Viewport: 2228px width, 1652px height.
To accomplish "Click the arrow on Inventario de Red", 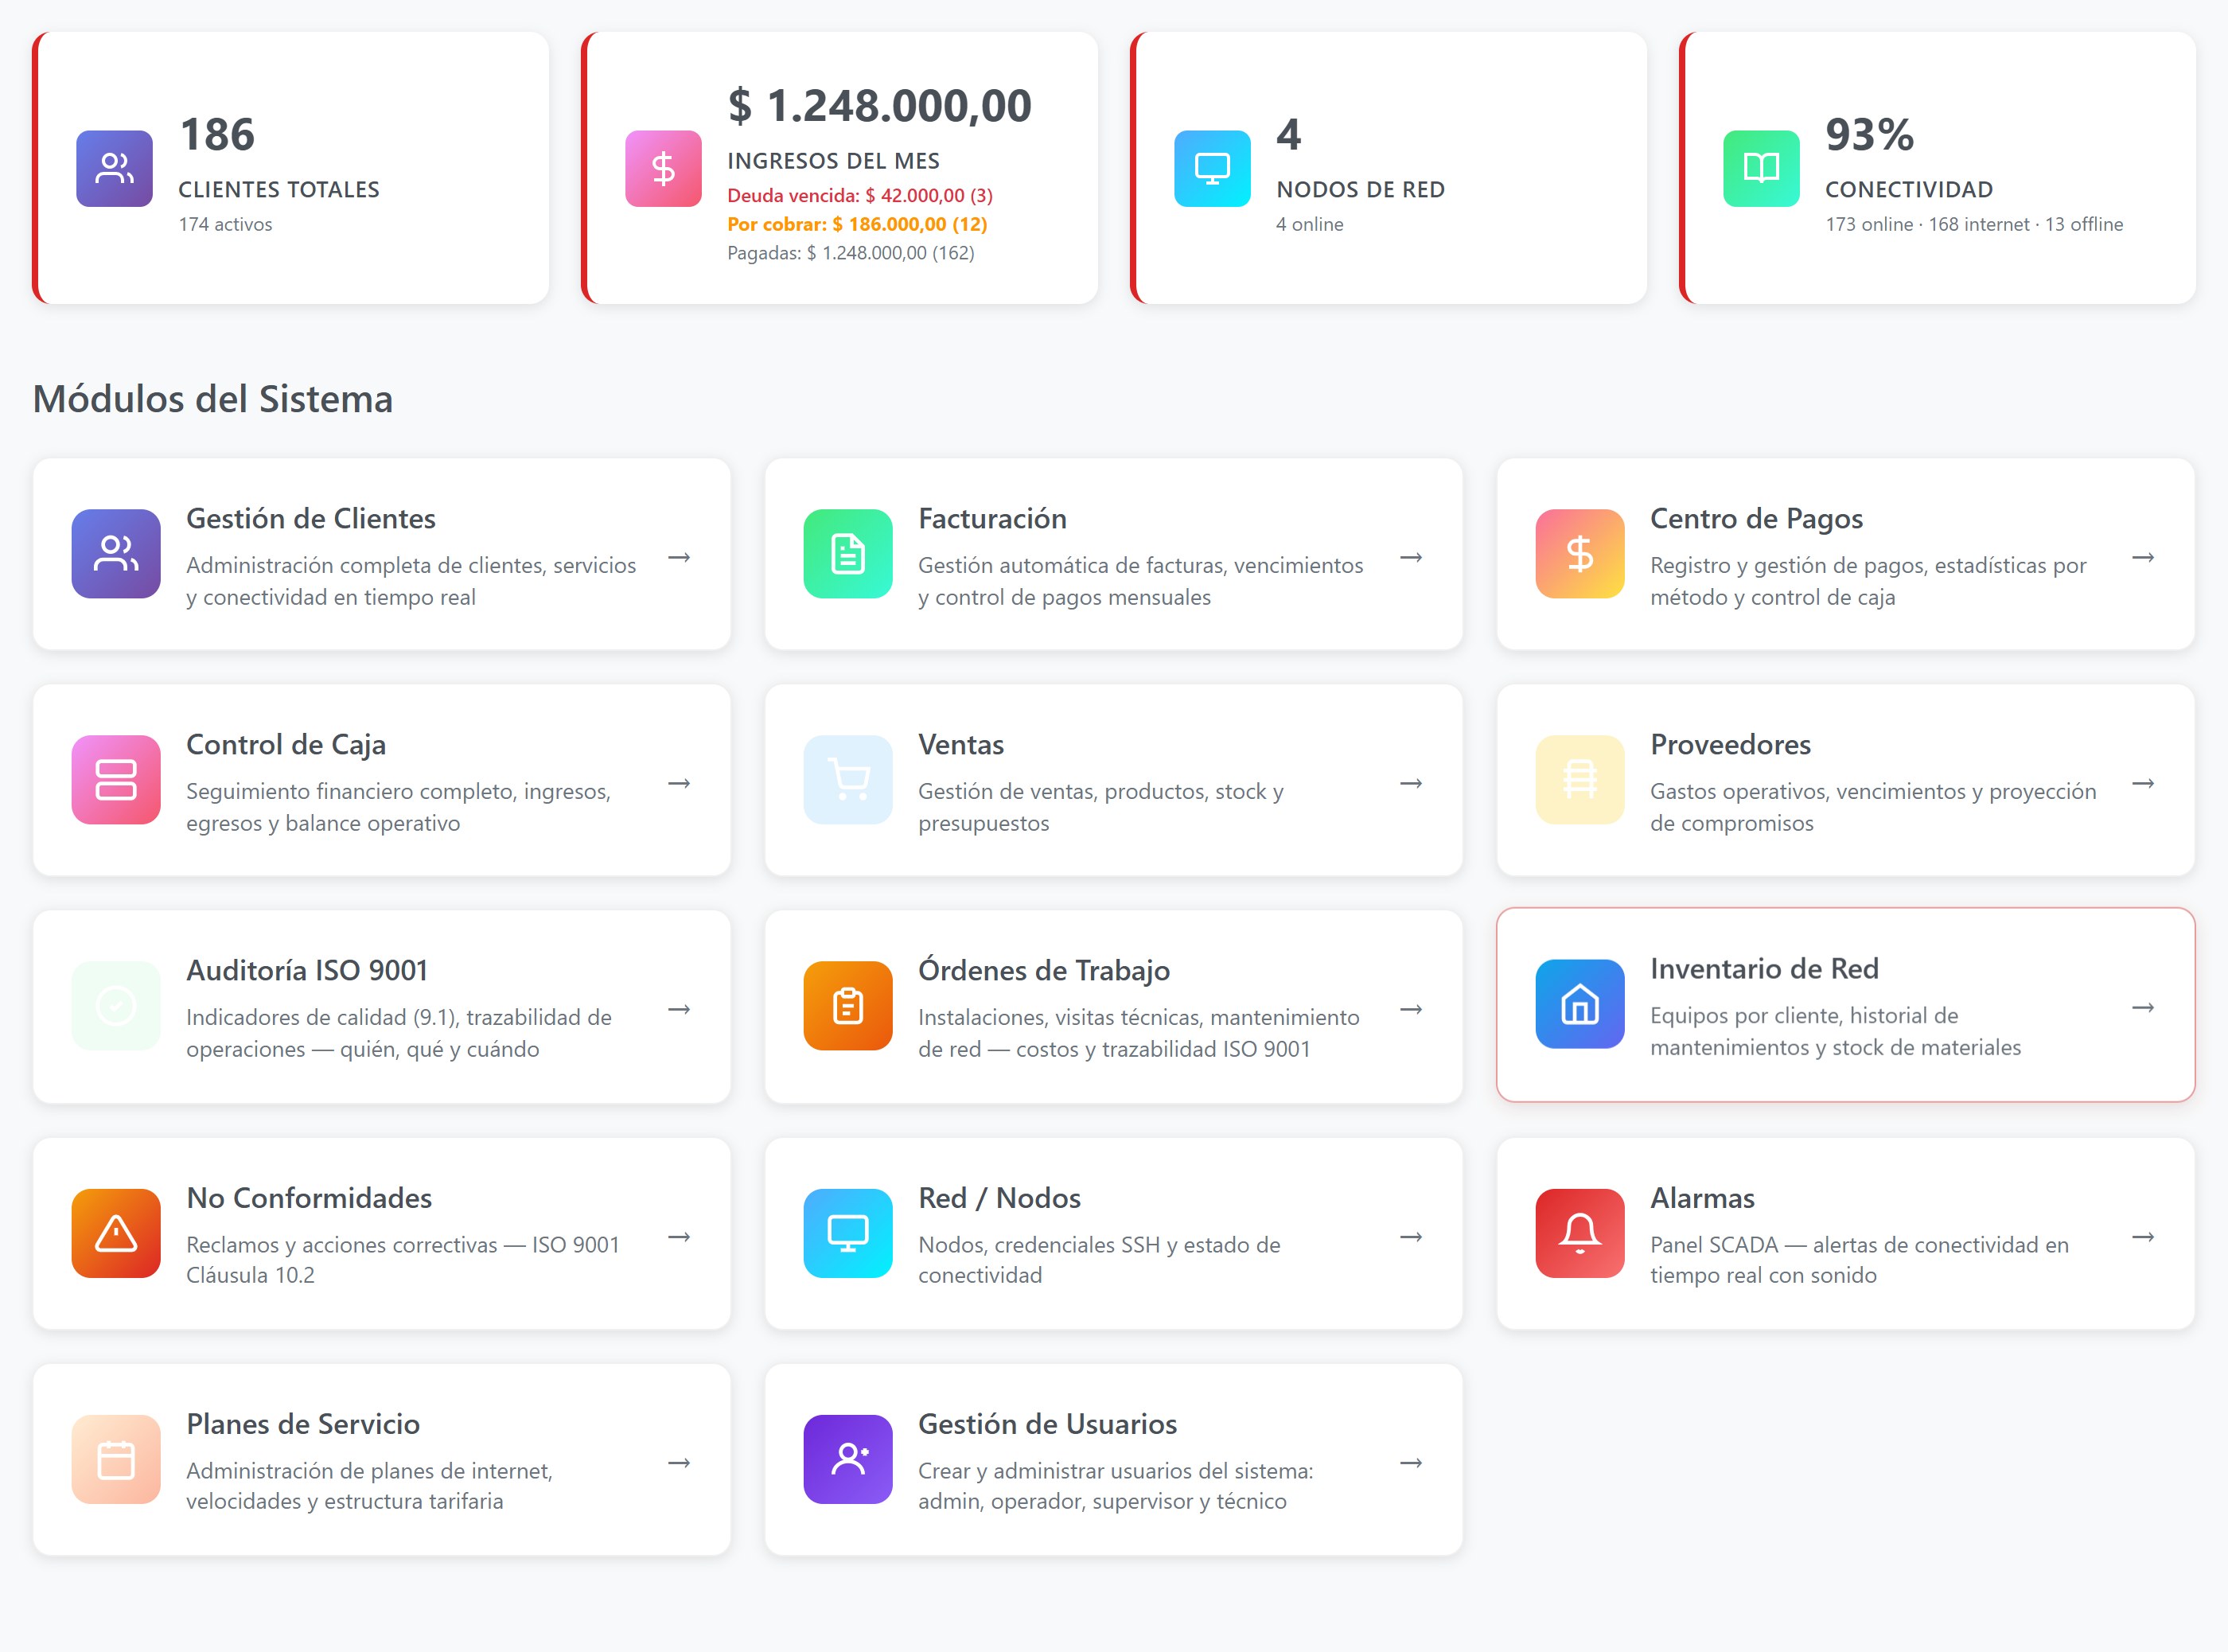I will pos(2143,1007).
